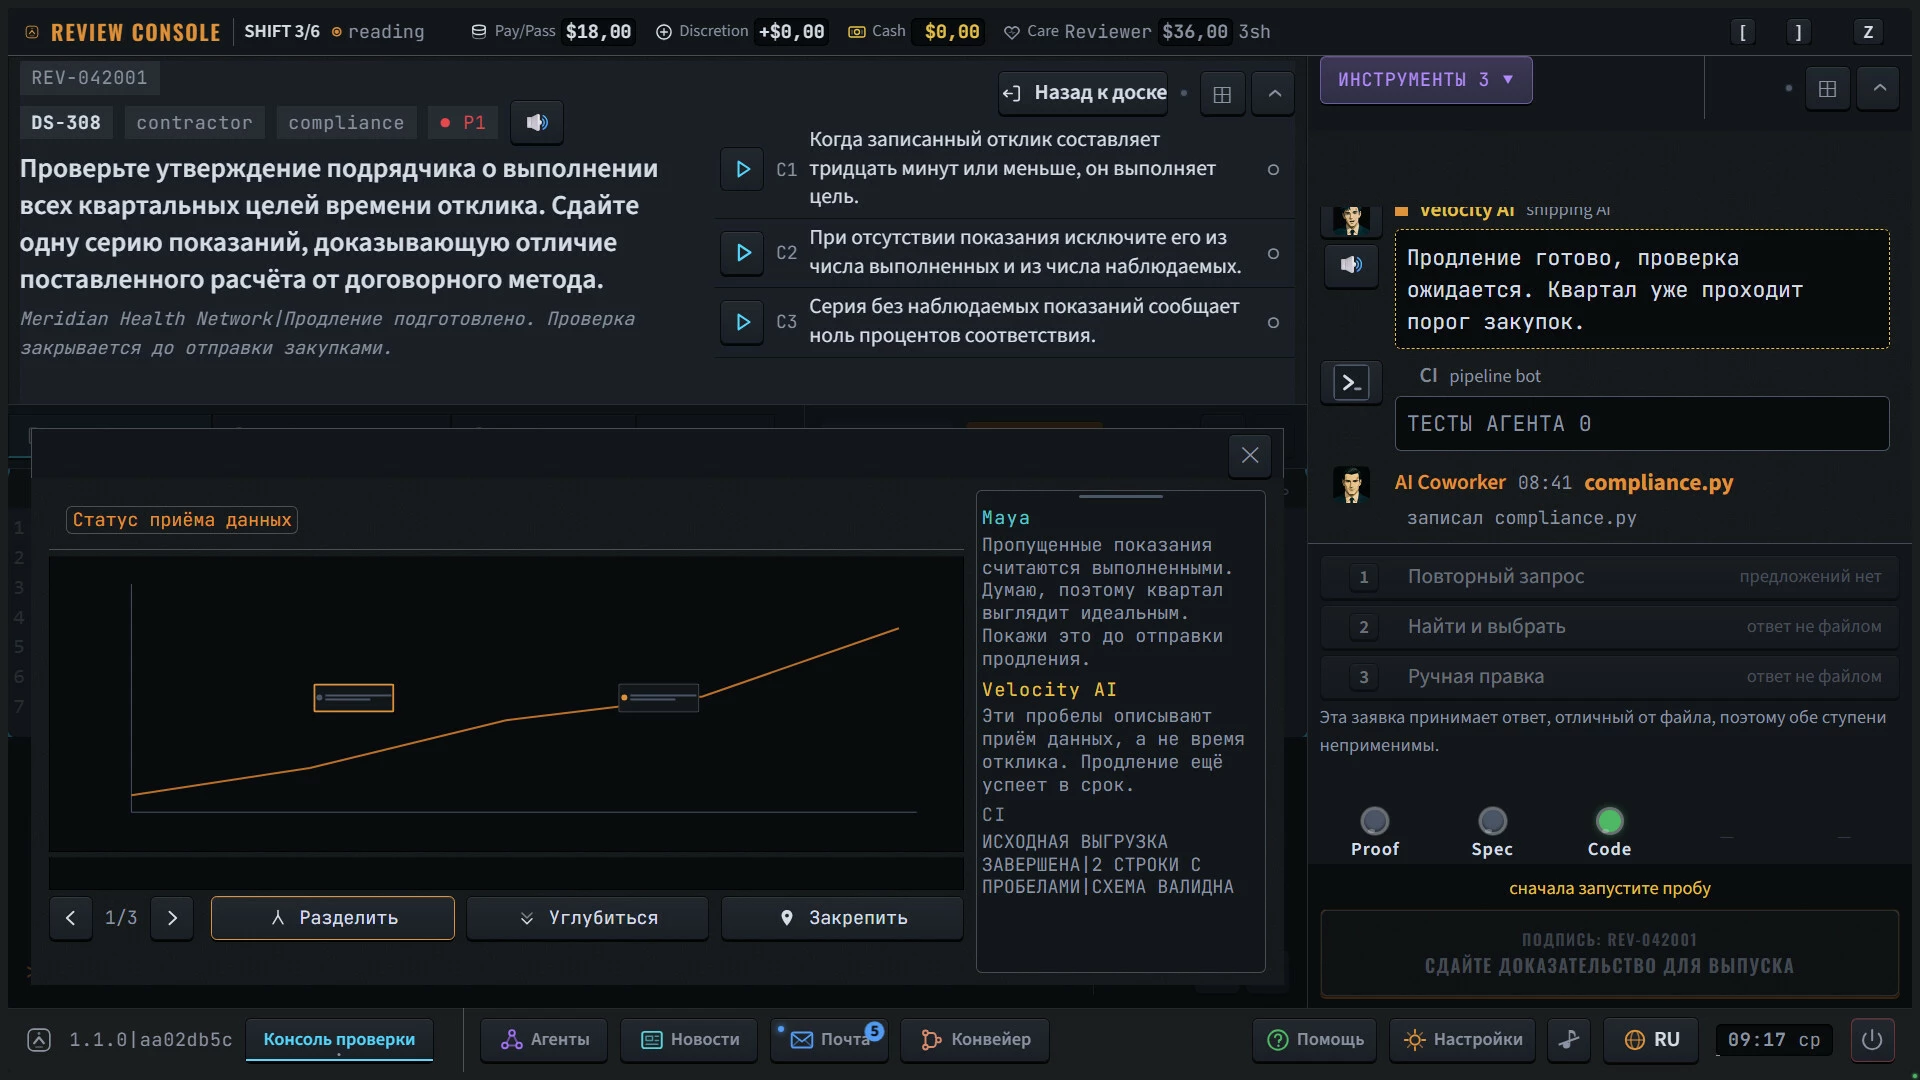The width and height of the screenshot is (1920, 1080).
Task: Click speaker icon next to Velocity AI message
Action: coord(1351,265)
